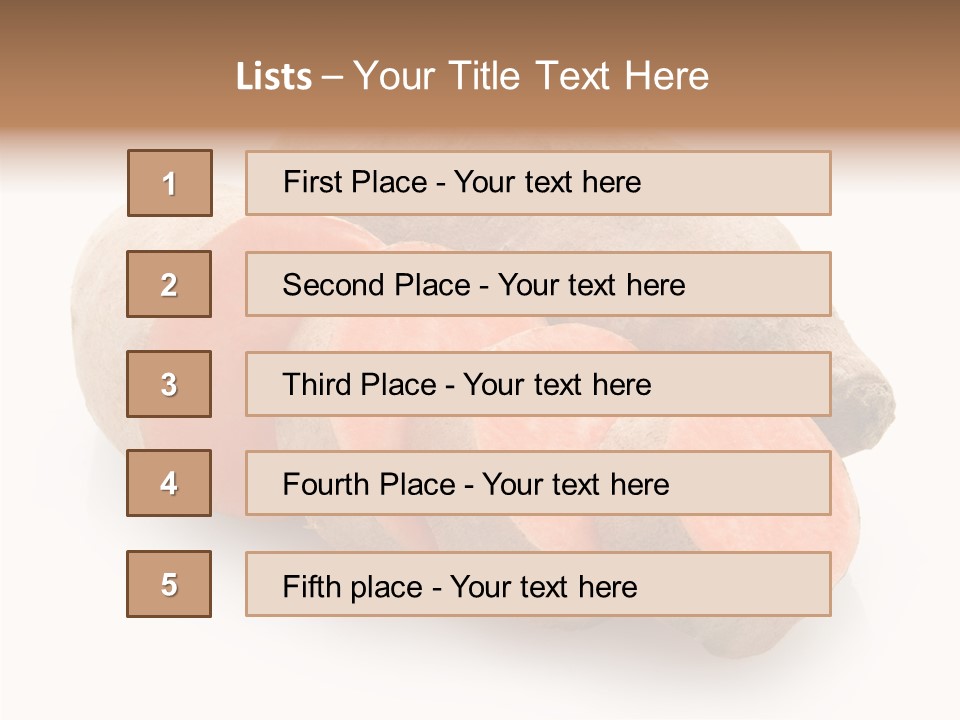960x720 pixels.
Task: Click the number 3 box
Action: tap(169, 384)
